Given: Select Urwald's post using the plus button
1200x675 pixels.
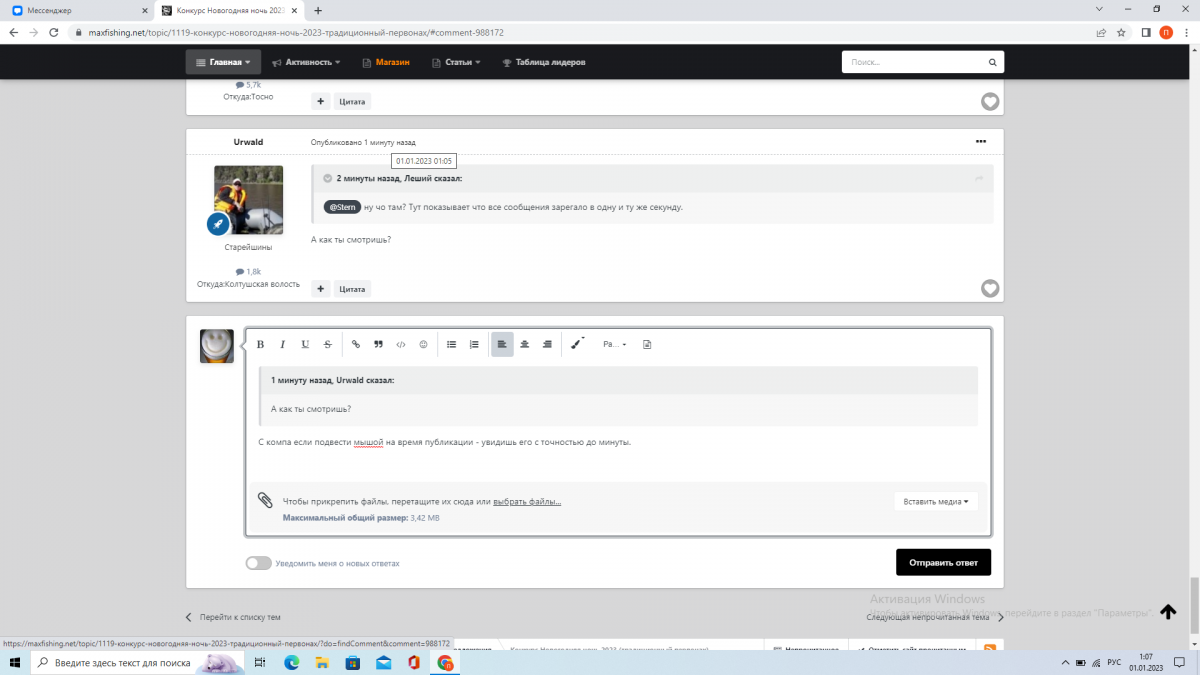Looking at the screenshot, I should point(320,289).
